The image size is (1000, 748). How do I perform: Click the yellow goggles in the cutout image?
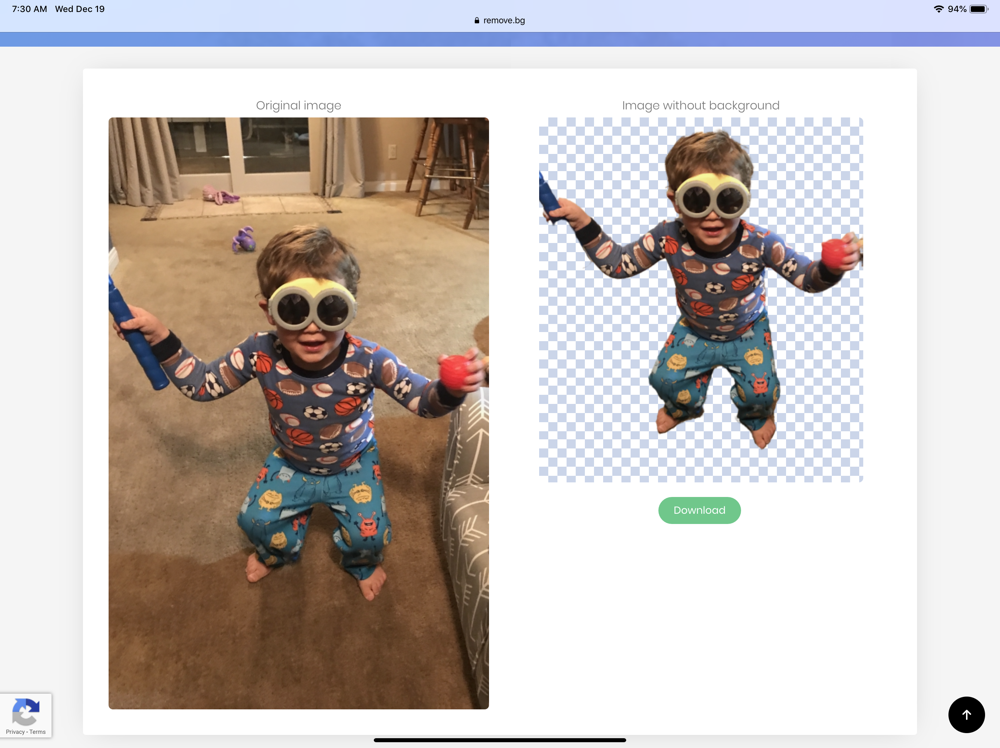click(x=711, y=197)
